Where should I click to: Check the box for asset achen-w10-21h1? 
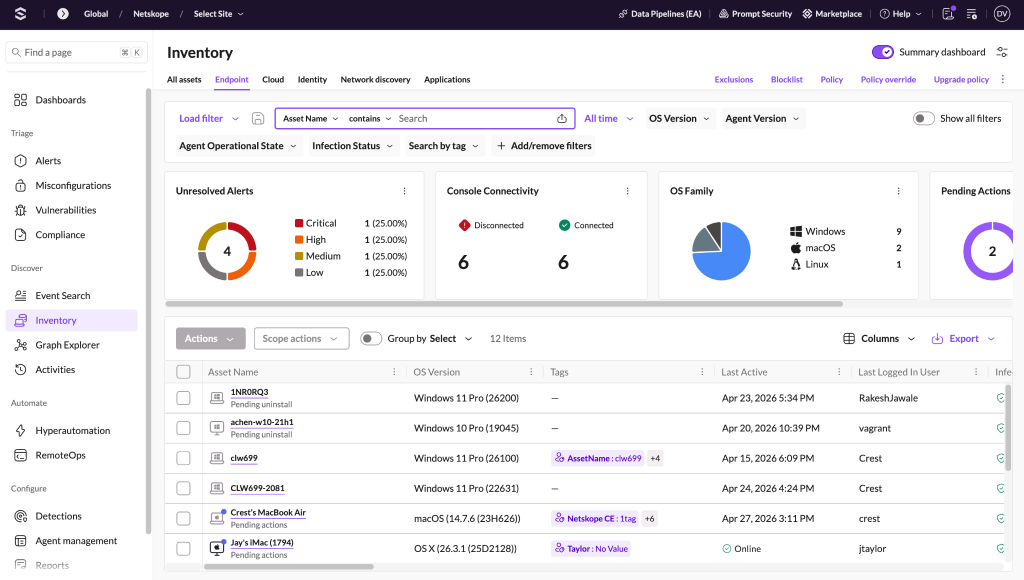pos(184,428)
